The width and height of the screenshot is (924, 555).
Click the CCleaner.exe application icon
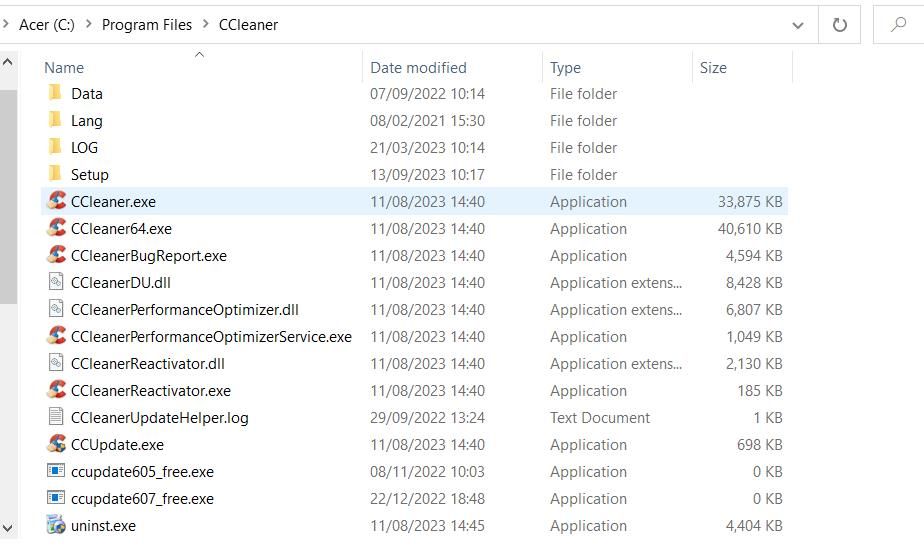[x=56, y=201]
